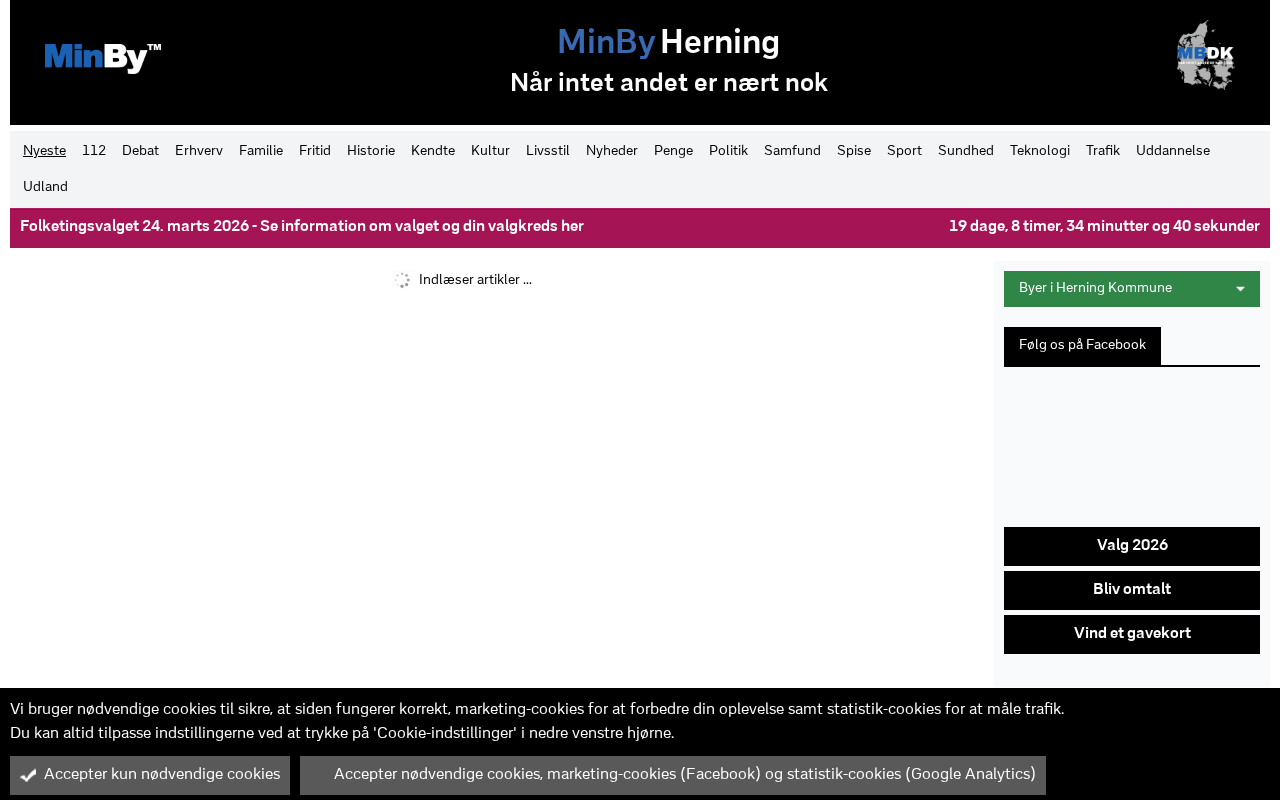The width and height of the screenshot is (1280, 800).
Task: Select the Familie category
Action: pyautogui.click(x=261, y=151)
